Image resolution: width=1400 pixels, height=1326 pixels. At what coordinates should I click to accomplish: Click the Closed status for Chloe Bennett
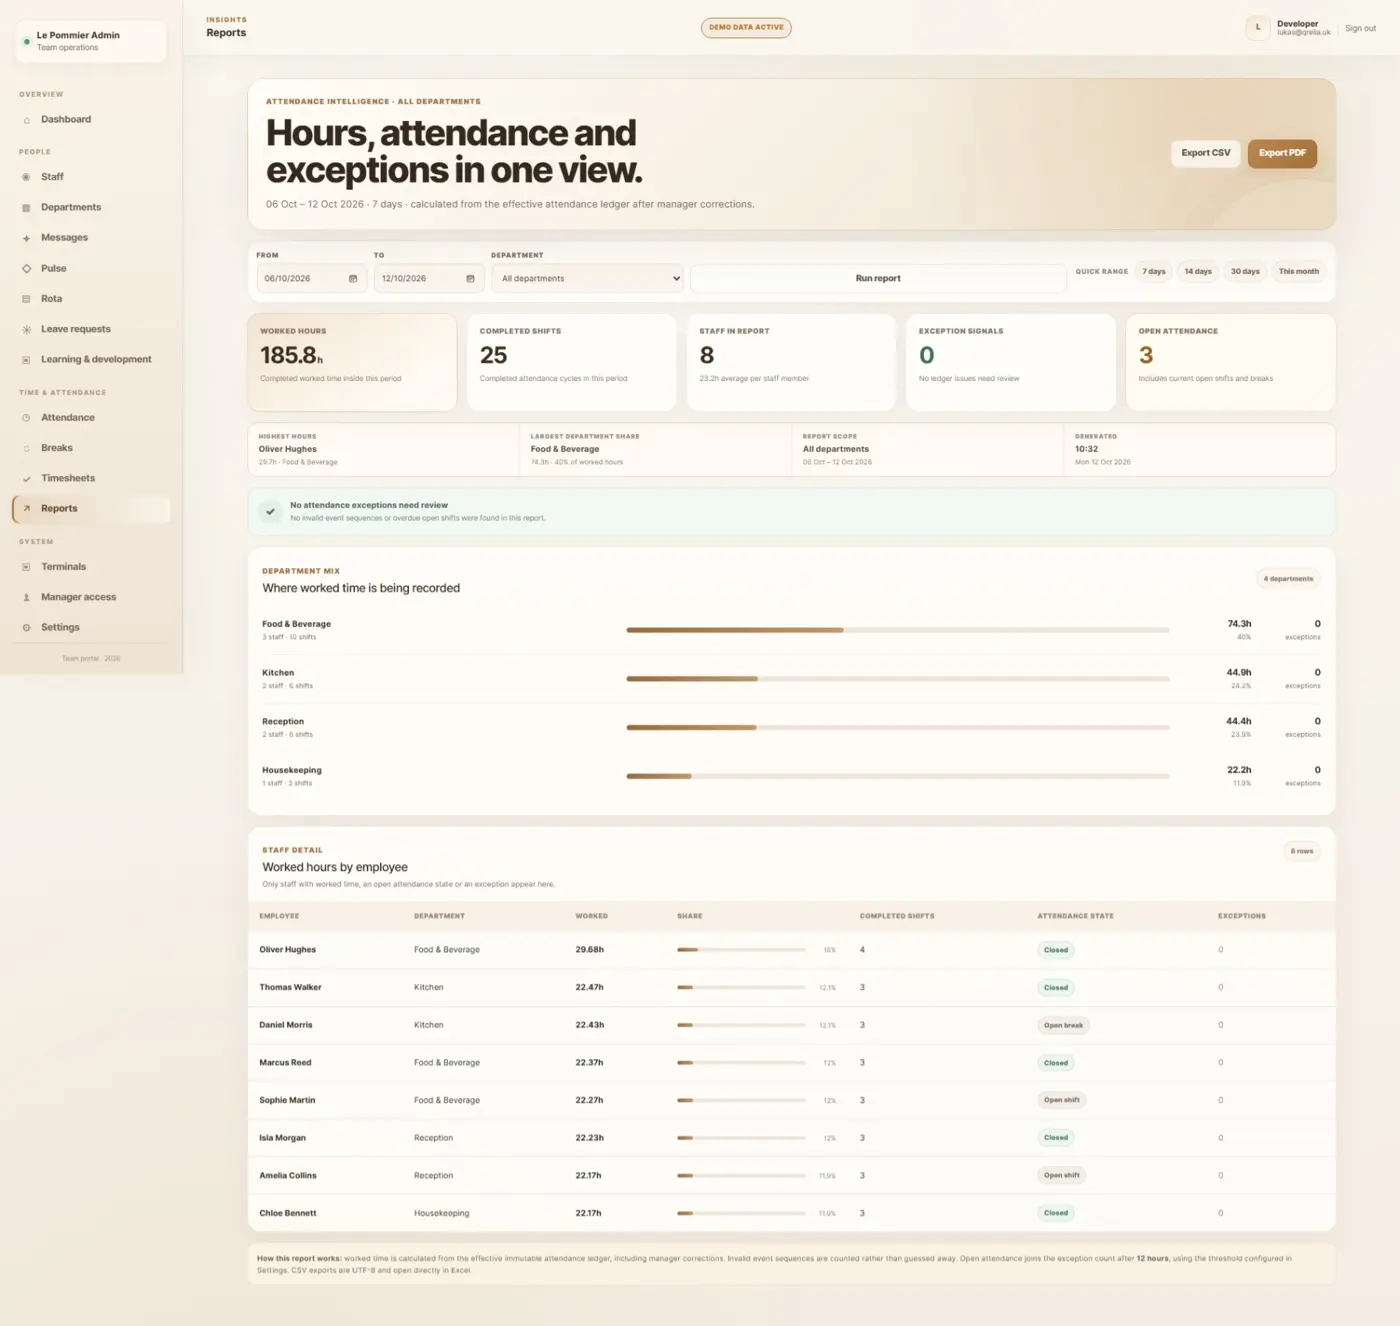coord(1056,1213)
